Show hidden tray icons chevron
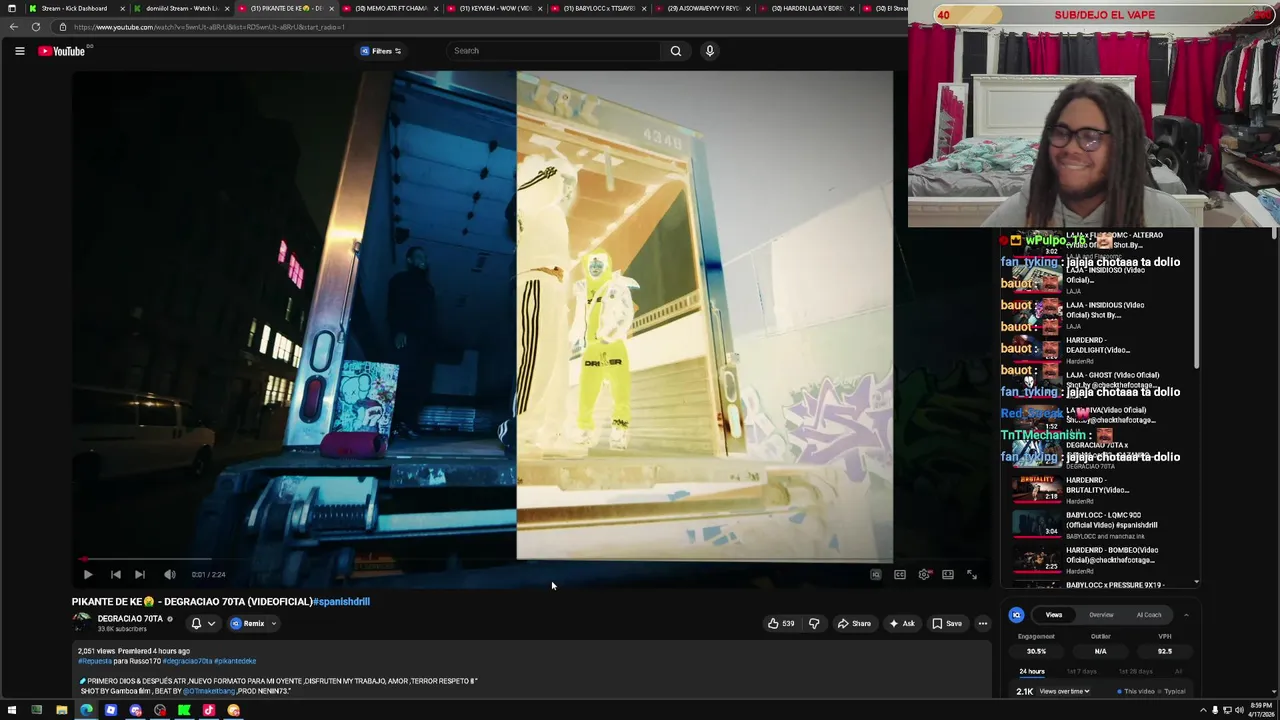Screen dimensions: 1280x720 click(1203, 711)
